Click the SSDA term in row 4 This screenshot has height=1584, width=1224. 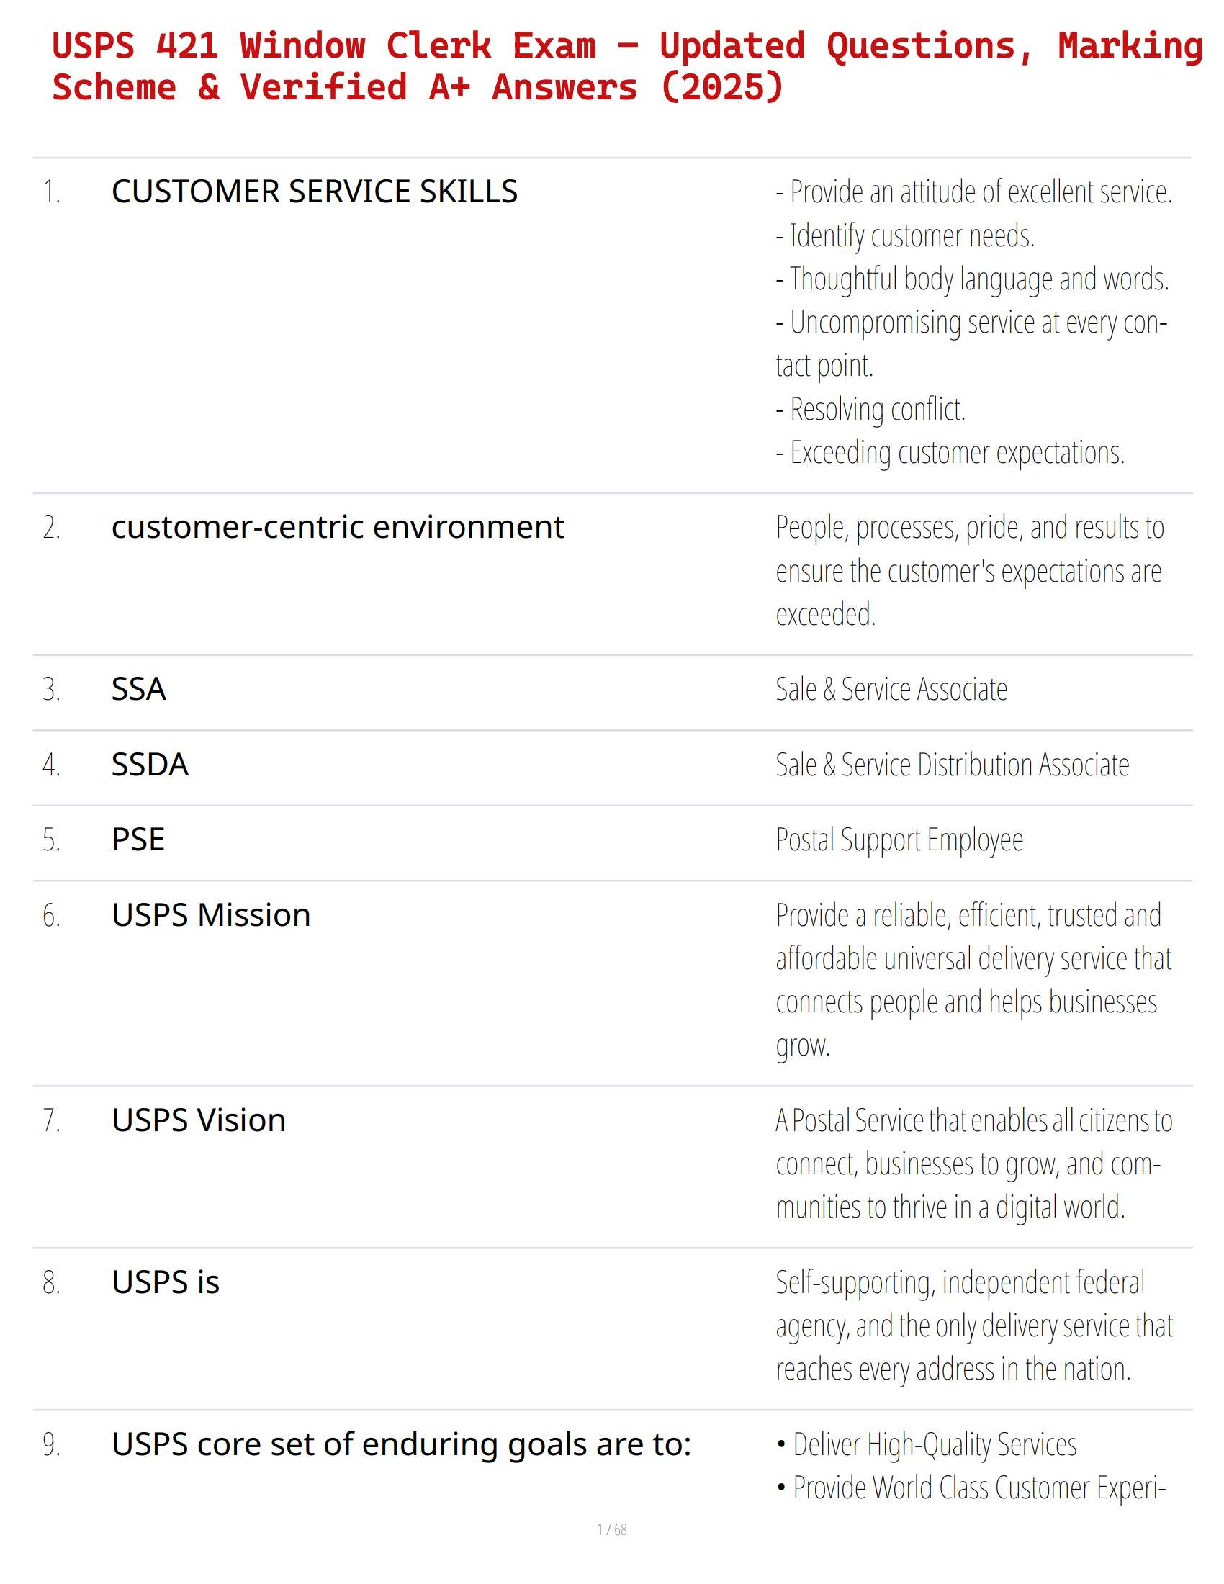[150, 764]
